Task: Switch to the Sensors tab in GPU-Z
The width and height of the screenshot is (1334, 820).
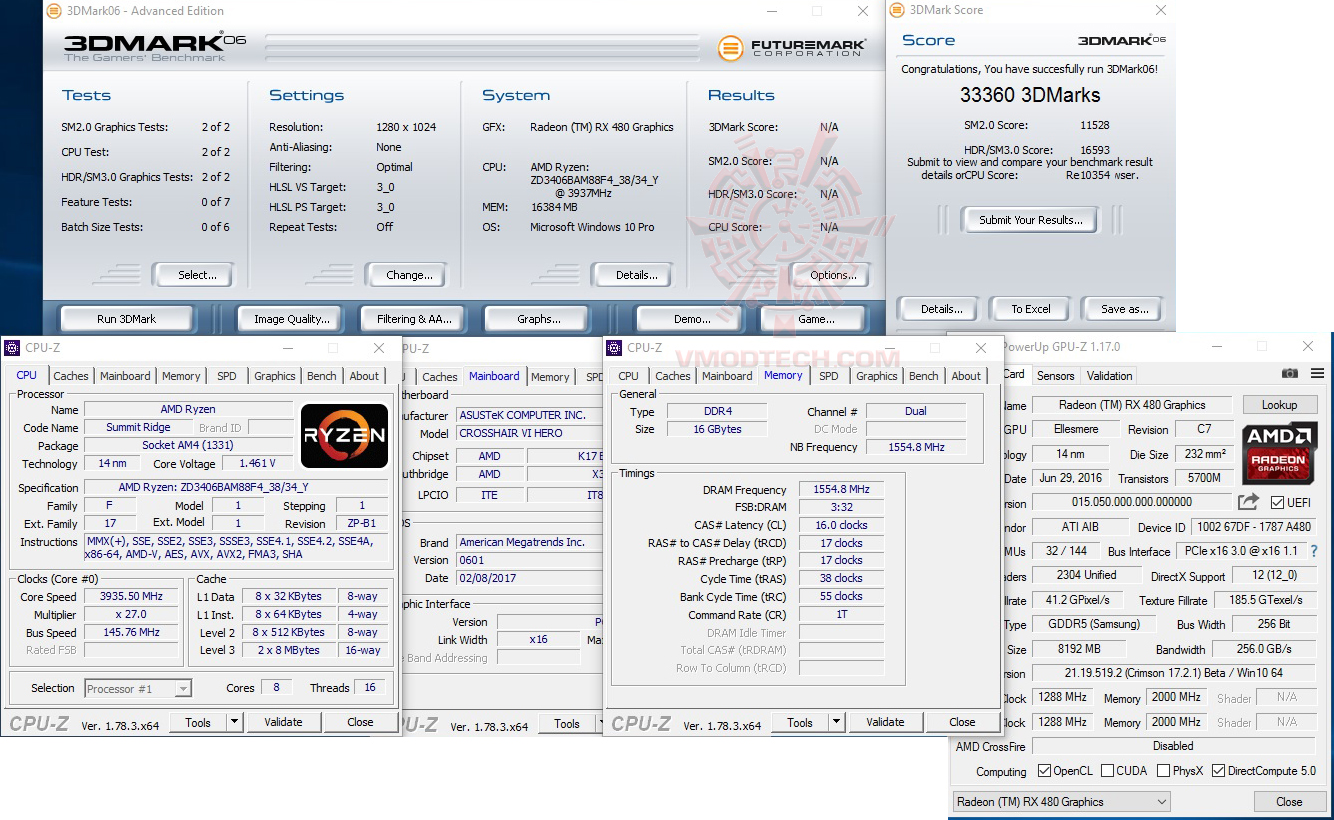Action: [1056, 376]
